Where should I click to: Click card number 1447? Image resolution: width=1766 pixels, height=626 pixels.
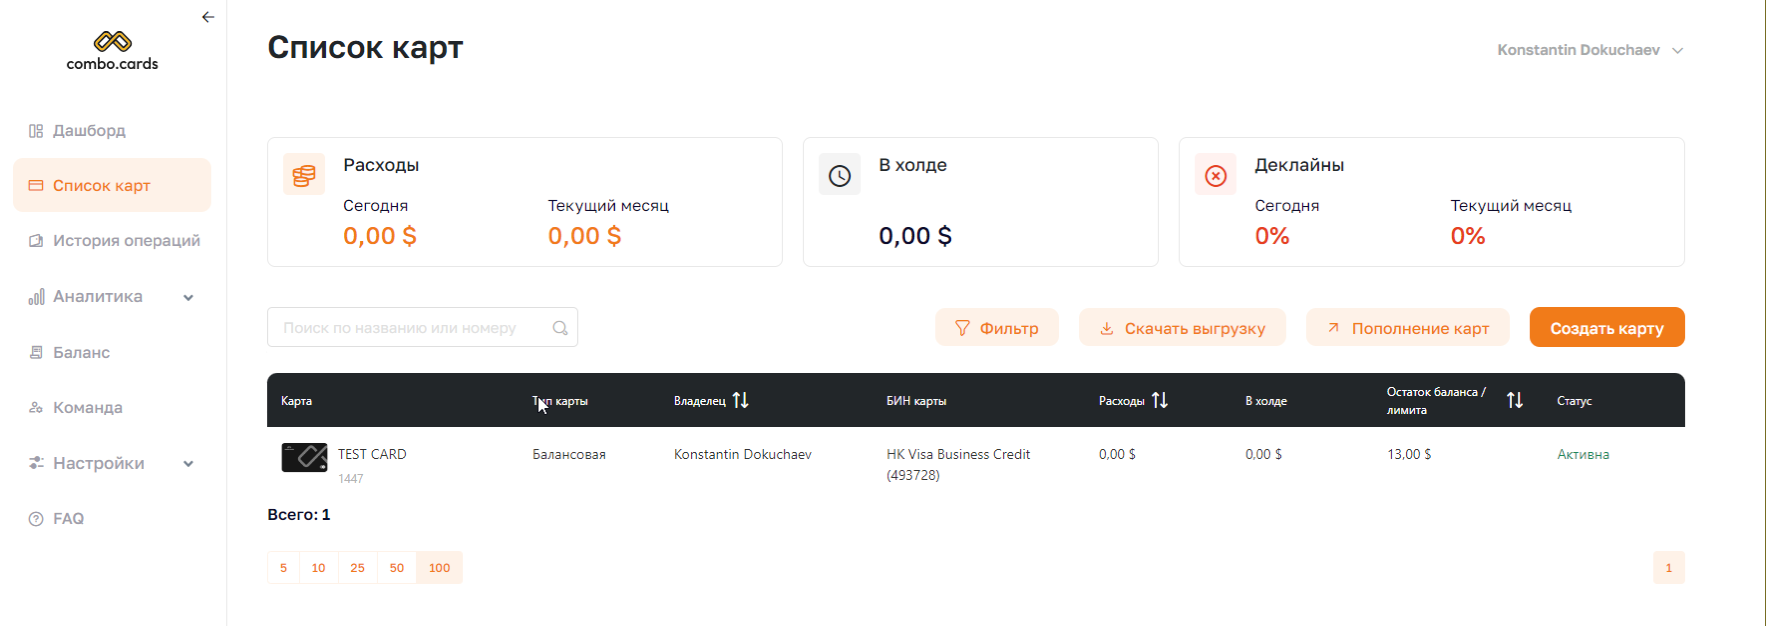coord(351,479)
